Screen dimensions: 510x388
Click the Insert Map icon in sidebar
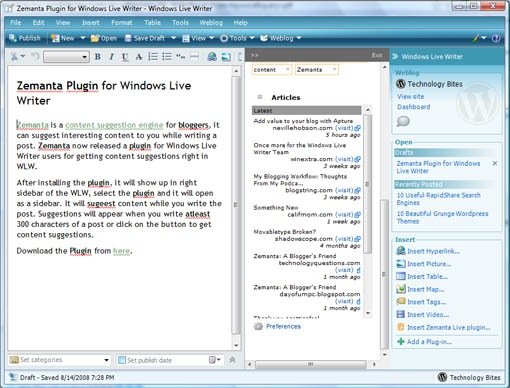(x=400, y=289)
